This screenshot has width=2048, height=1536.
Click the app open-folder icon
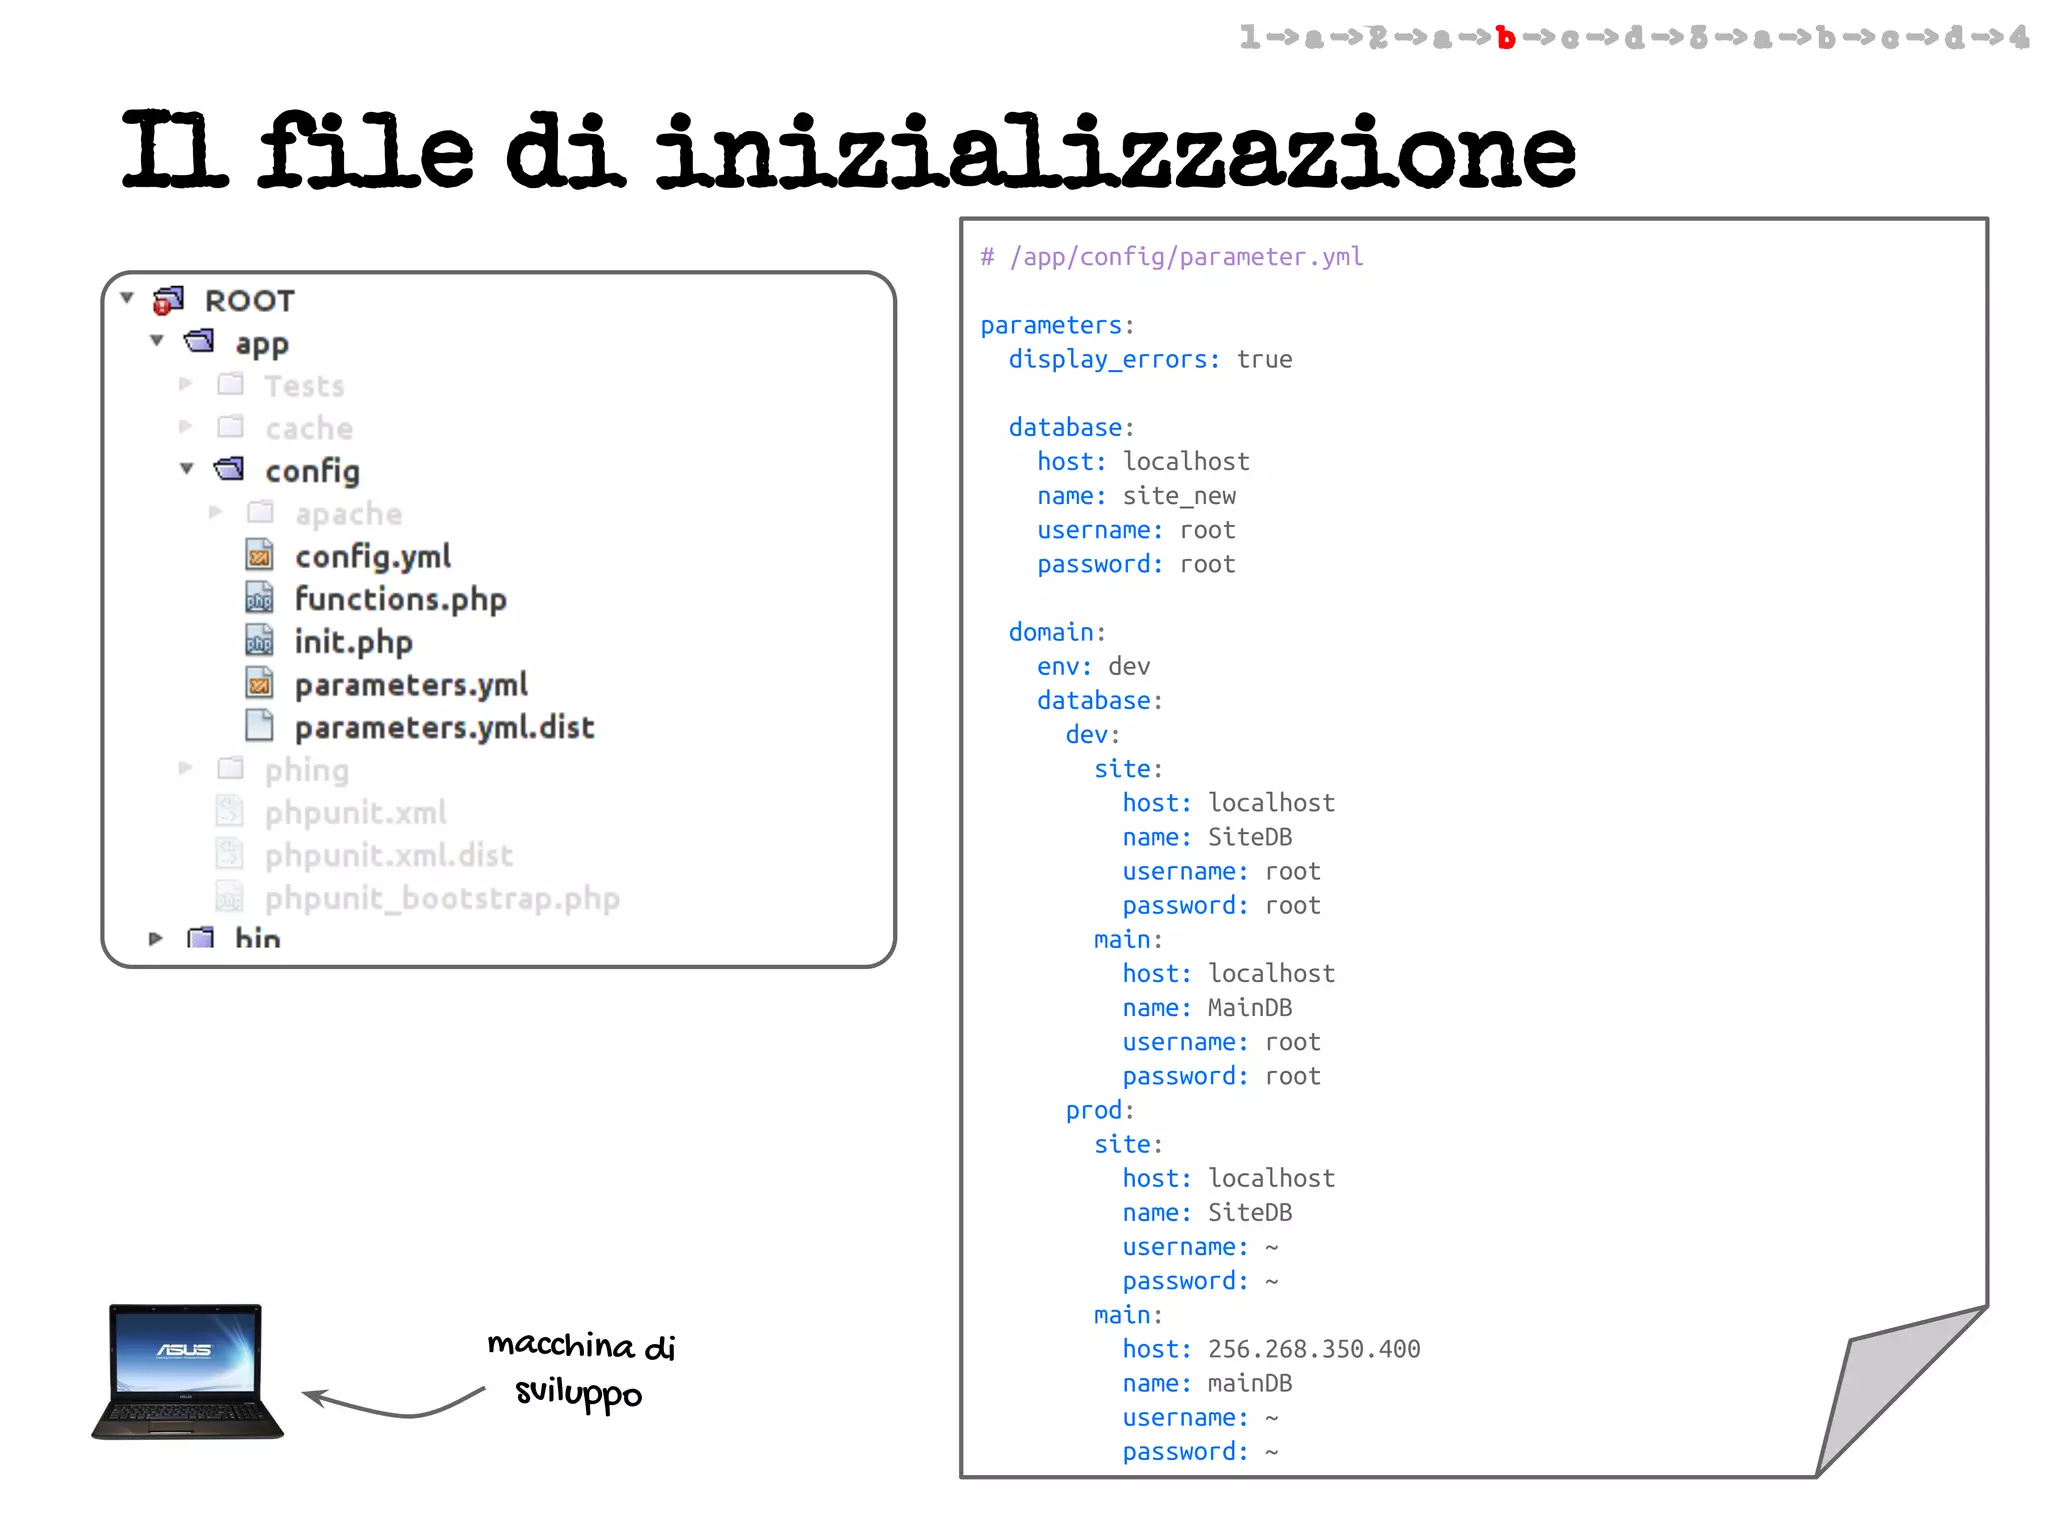point(199,342)
